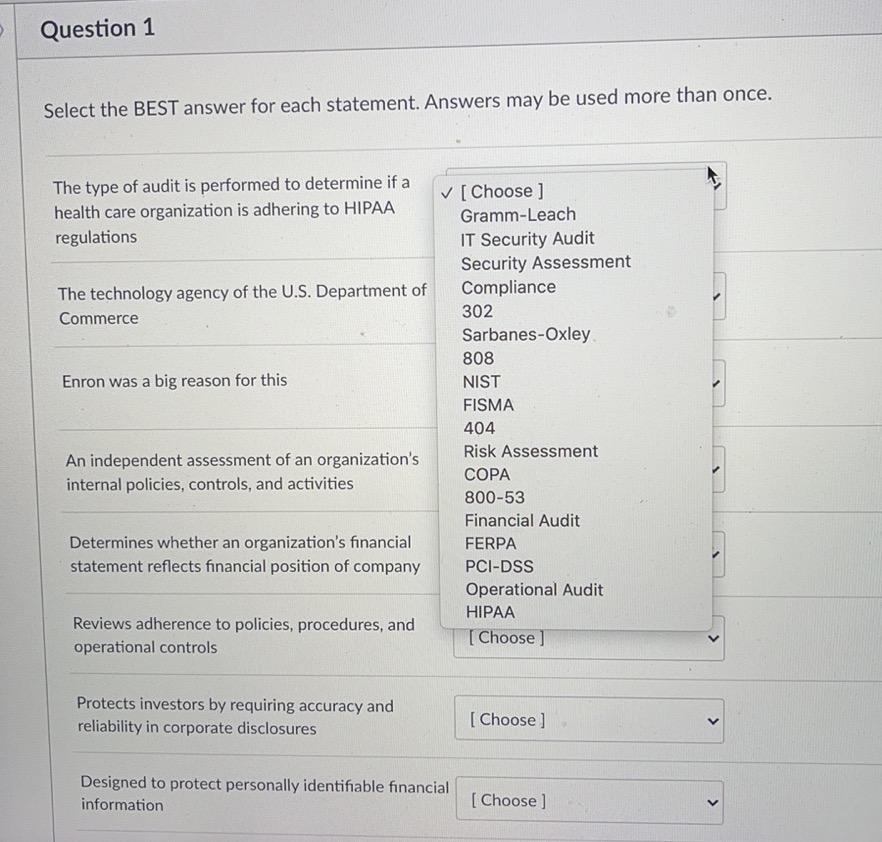Screen dimensions: 882x842
Task: Select NIST as the technology agency answer
Action: [x=481, y=381]
